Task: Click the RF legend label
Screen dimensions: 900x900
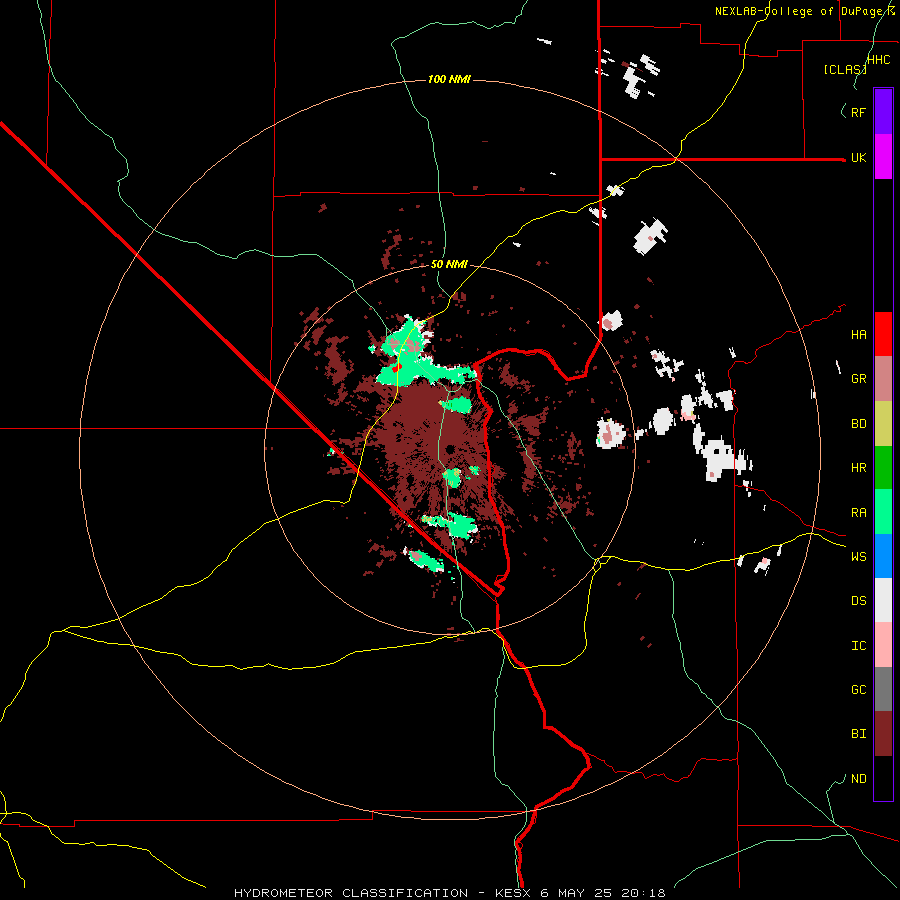Action: pos(858,112)
